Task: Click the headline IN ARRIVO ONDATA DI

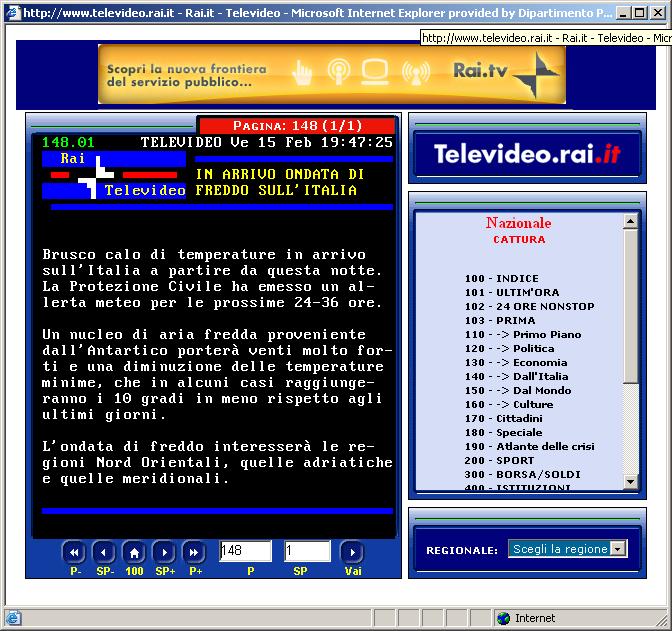Action: tap(280, 174)
